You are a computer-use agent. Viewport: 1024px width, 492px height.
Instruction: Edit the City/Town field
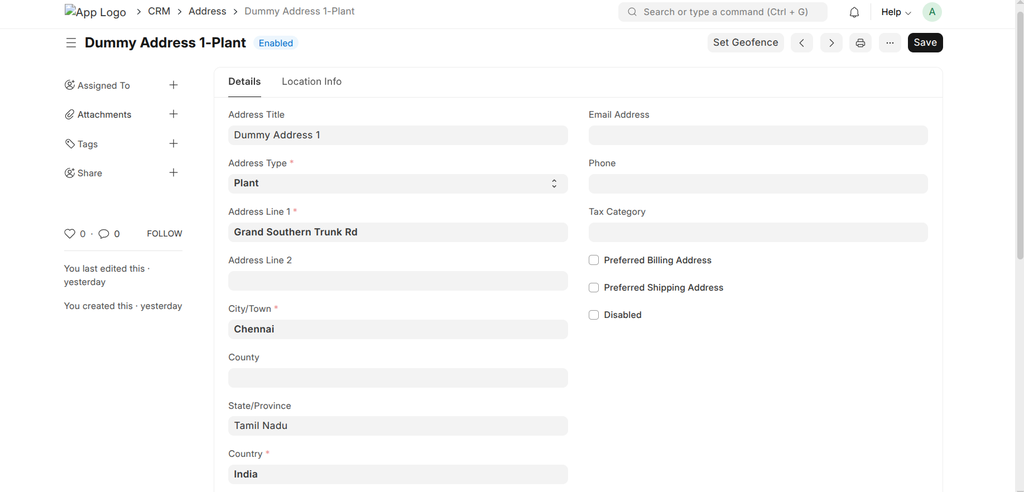[x=398, y=329]
